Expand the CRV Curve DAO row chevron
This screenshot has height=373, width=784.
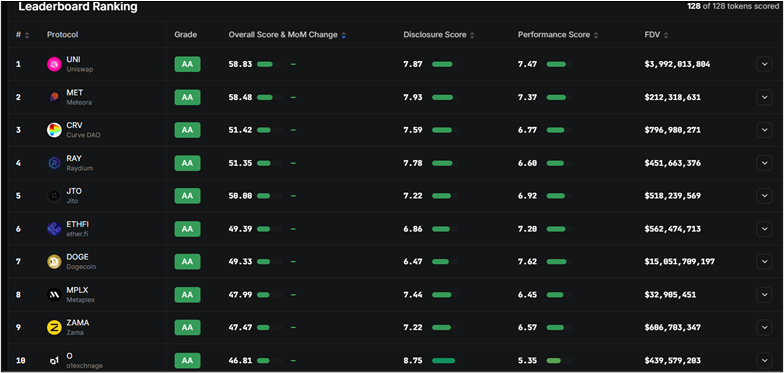[x=764, y=130]
